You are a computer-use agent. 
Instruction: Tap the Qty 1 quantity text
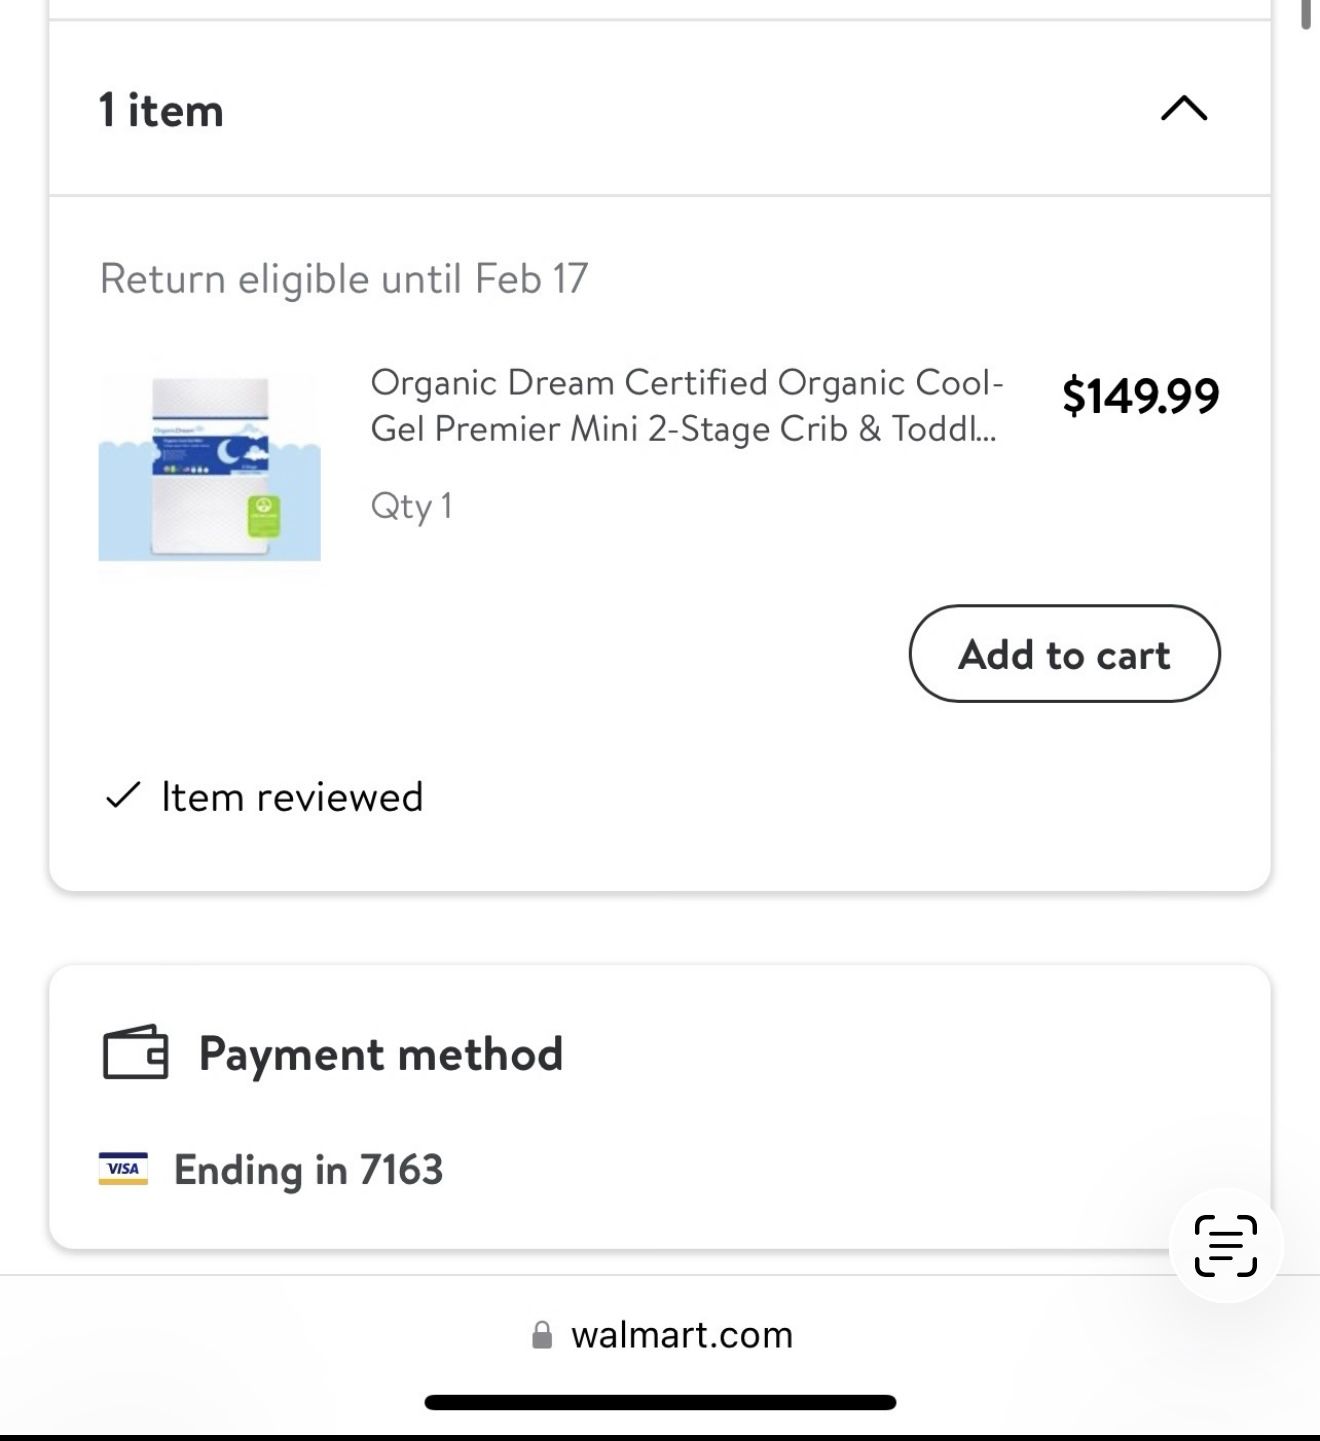coord(411,506)
